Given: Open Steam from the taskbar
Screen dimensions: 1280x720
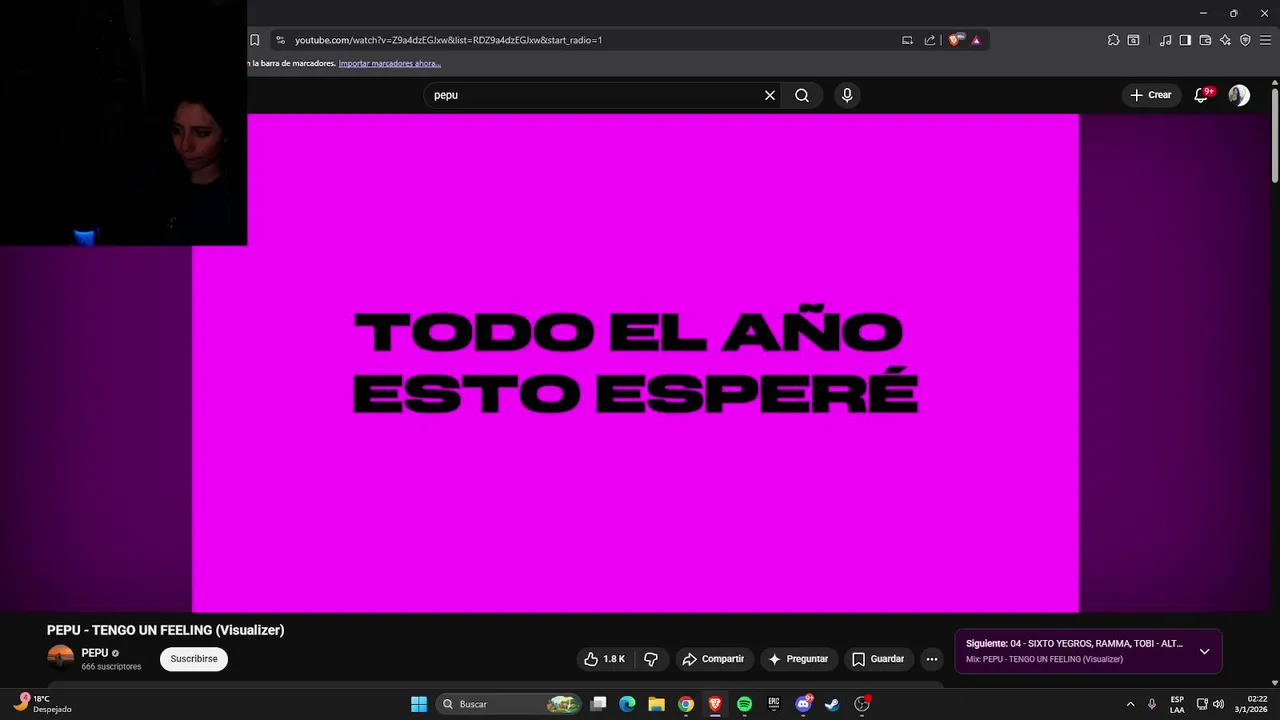Looking at the screenshot, I should coord(832,704).
